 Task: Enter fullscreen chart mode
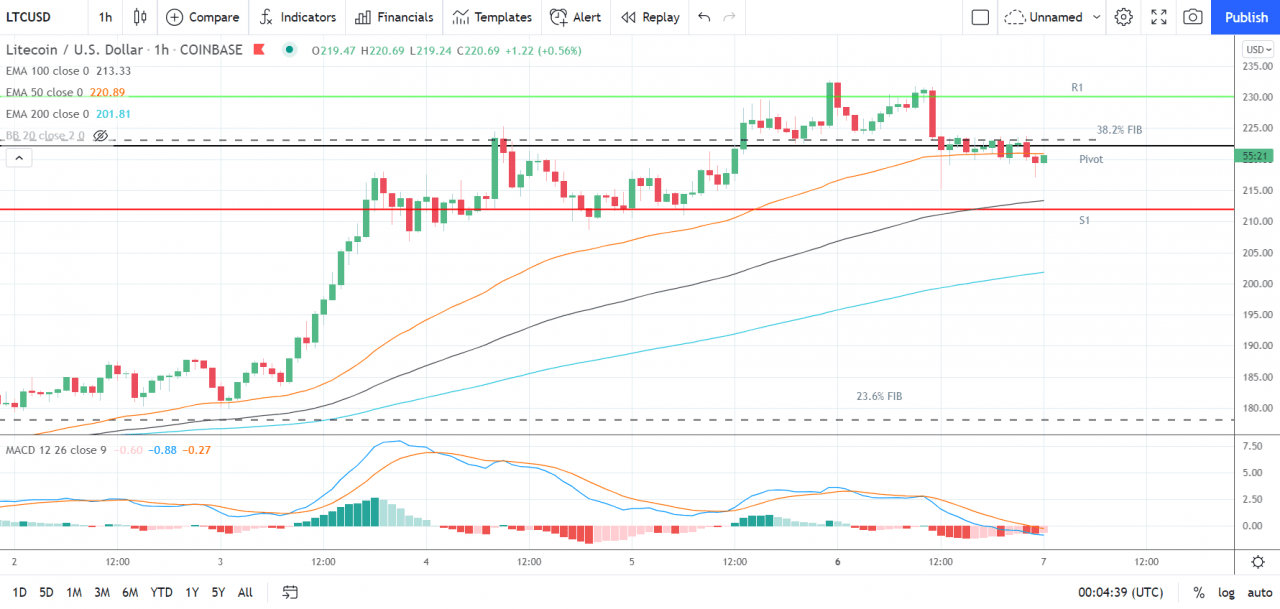point(1158,17)
